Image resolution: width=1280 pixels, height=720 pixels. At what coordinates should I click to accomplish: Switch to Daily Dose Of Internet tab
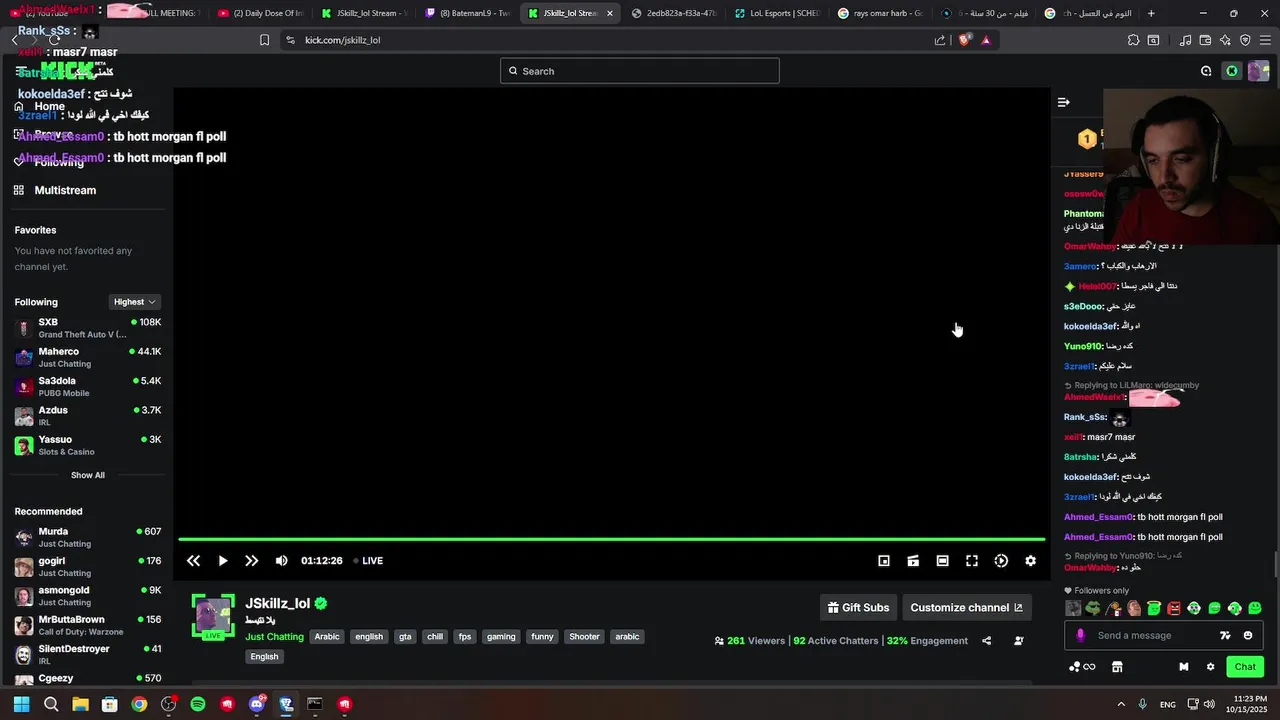(x=259, y=13)
